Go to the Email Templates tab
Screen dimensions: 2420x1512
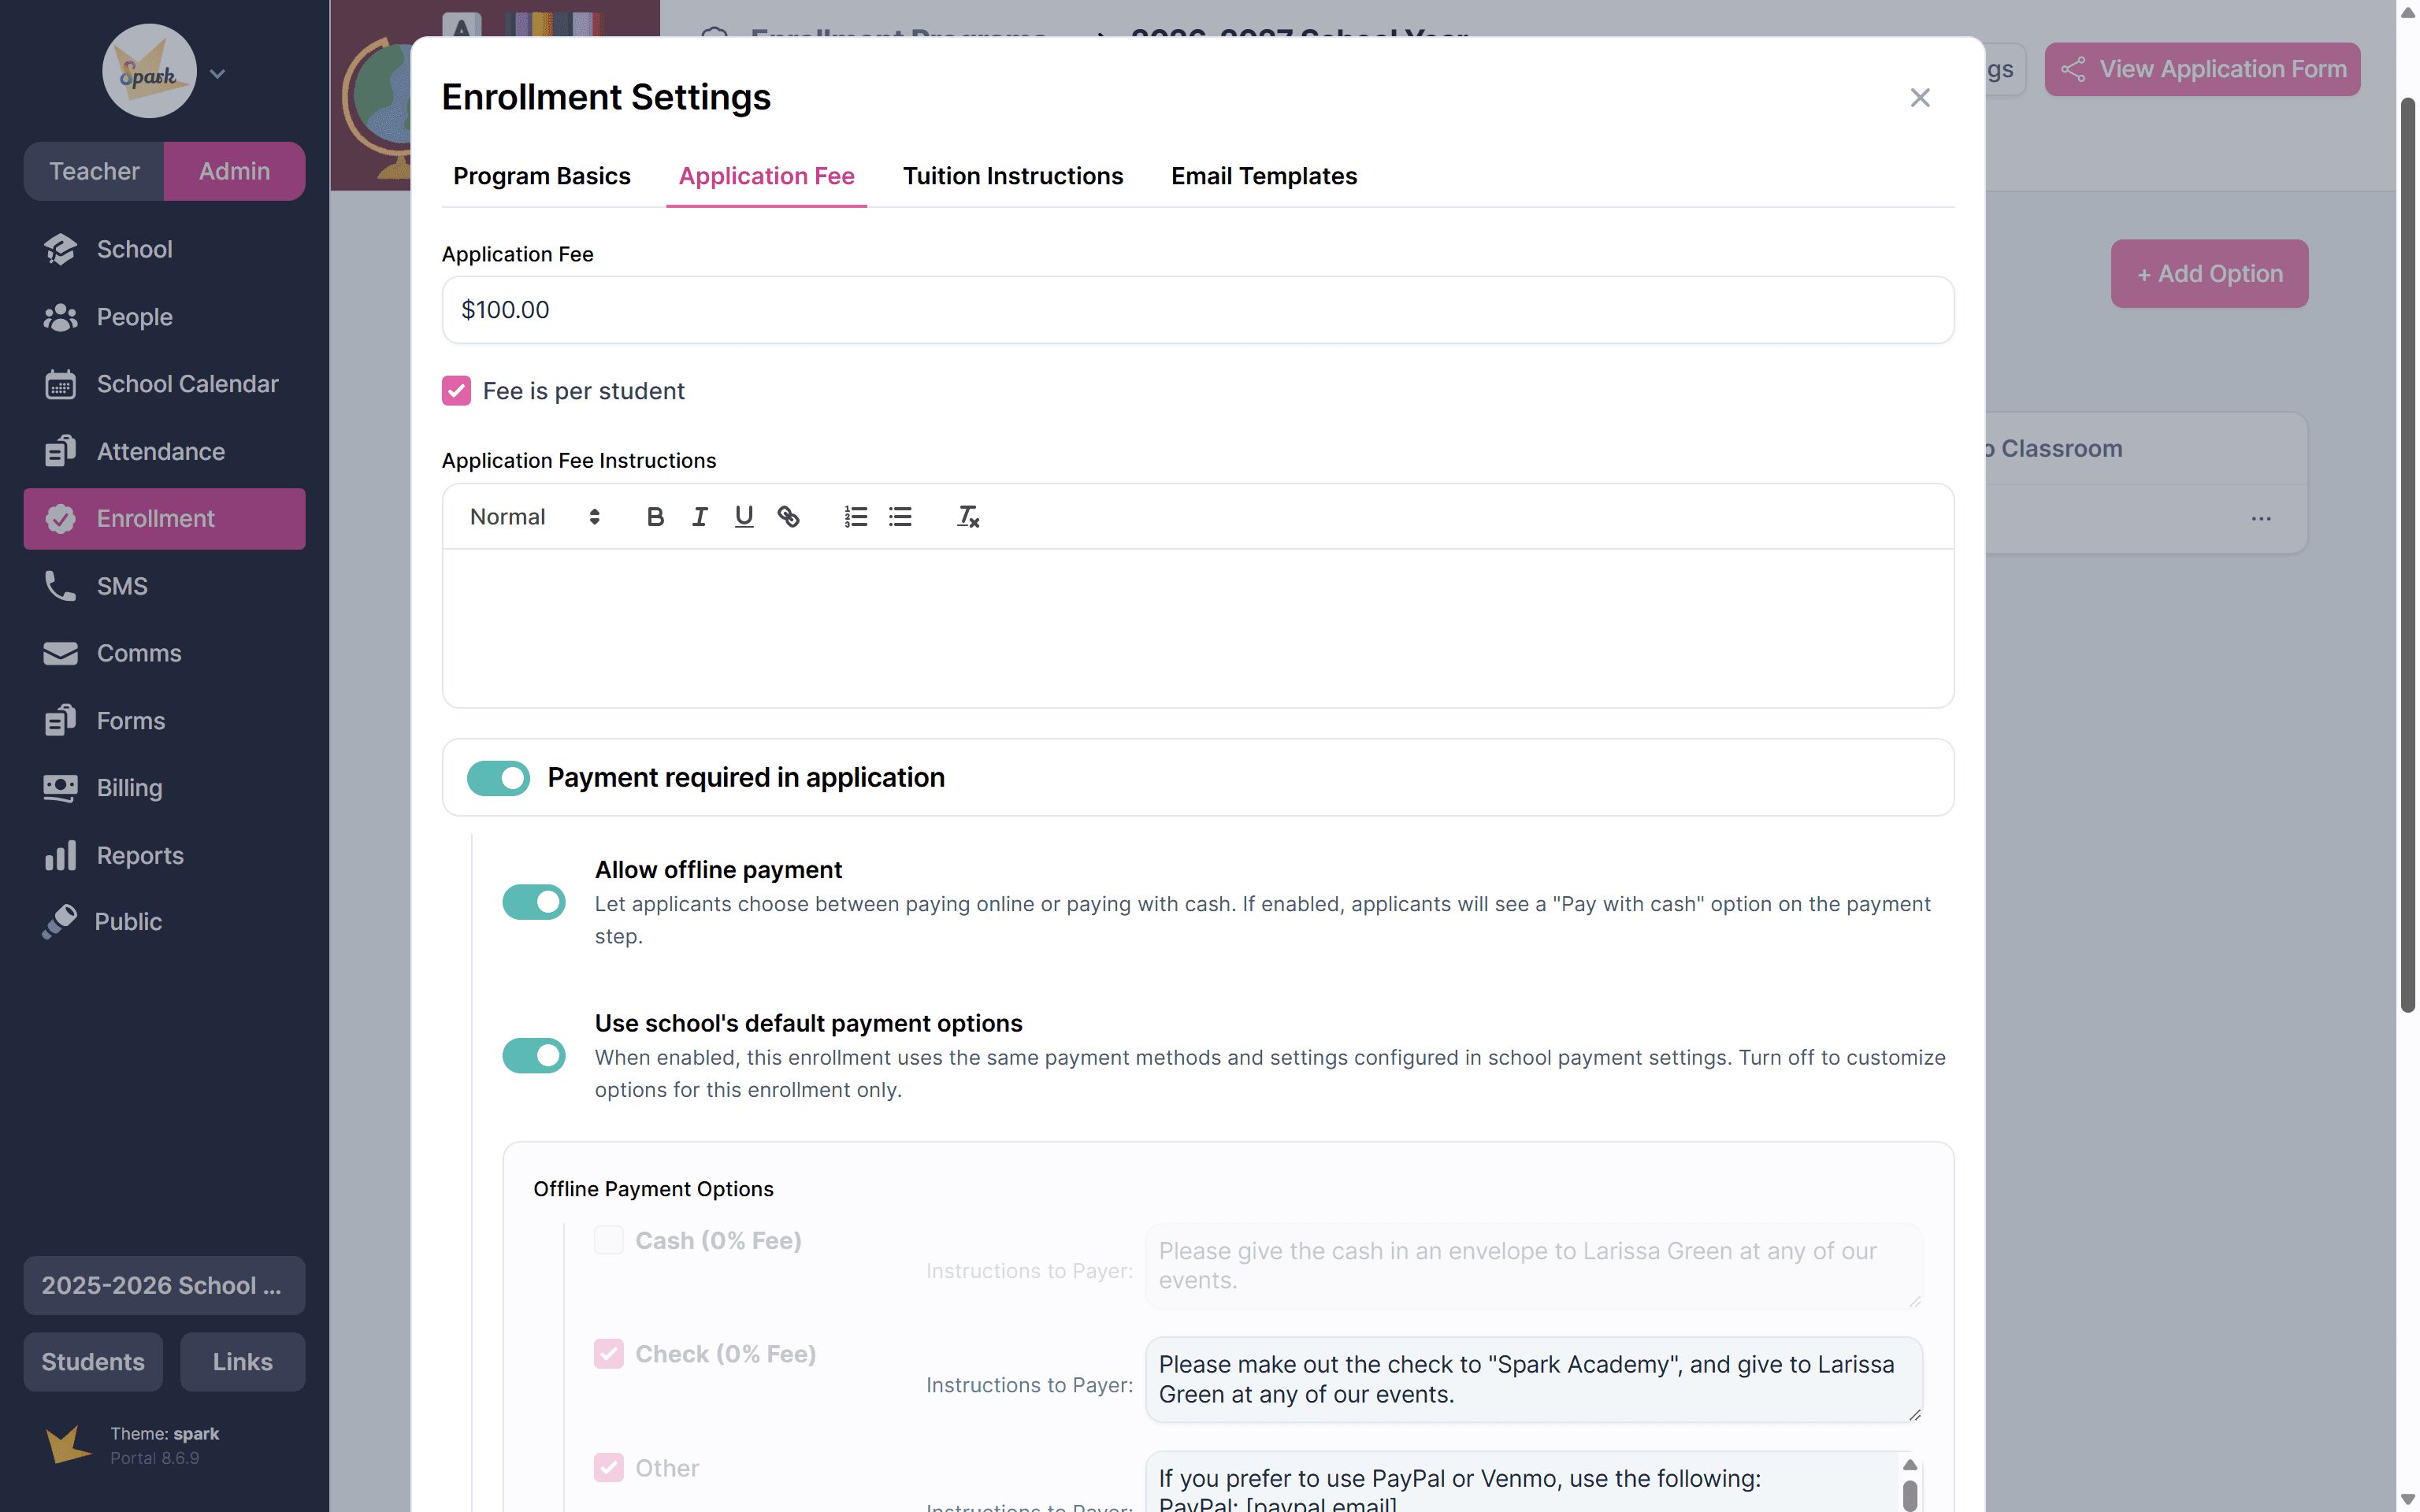tap(1264, 176)
